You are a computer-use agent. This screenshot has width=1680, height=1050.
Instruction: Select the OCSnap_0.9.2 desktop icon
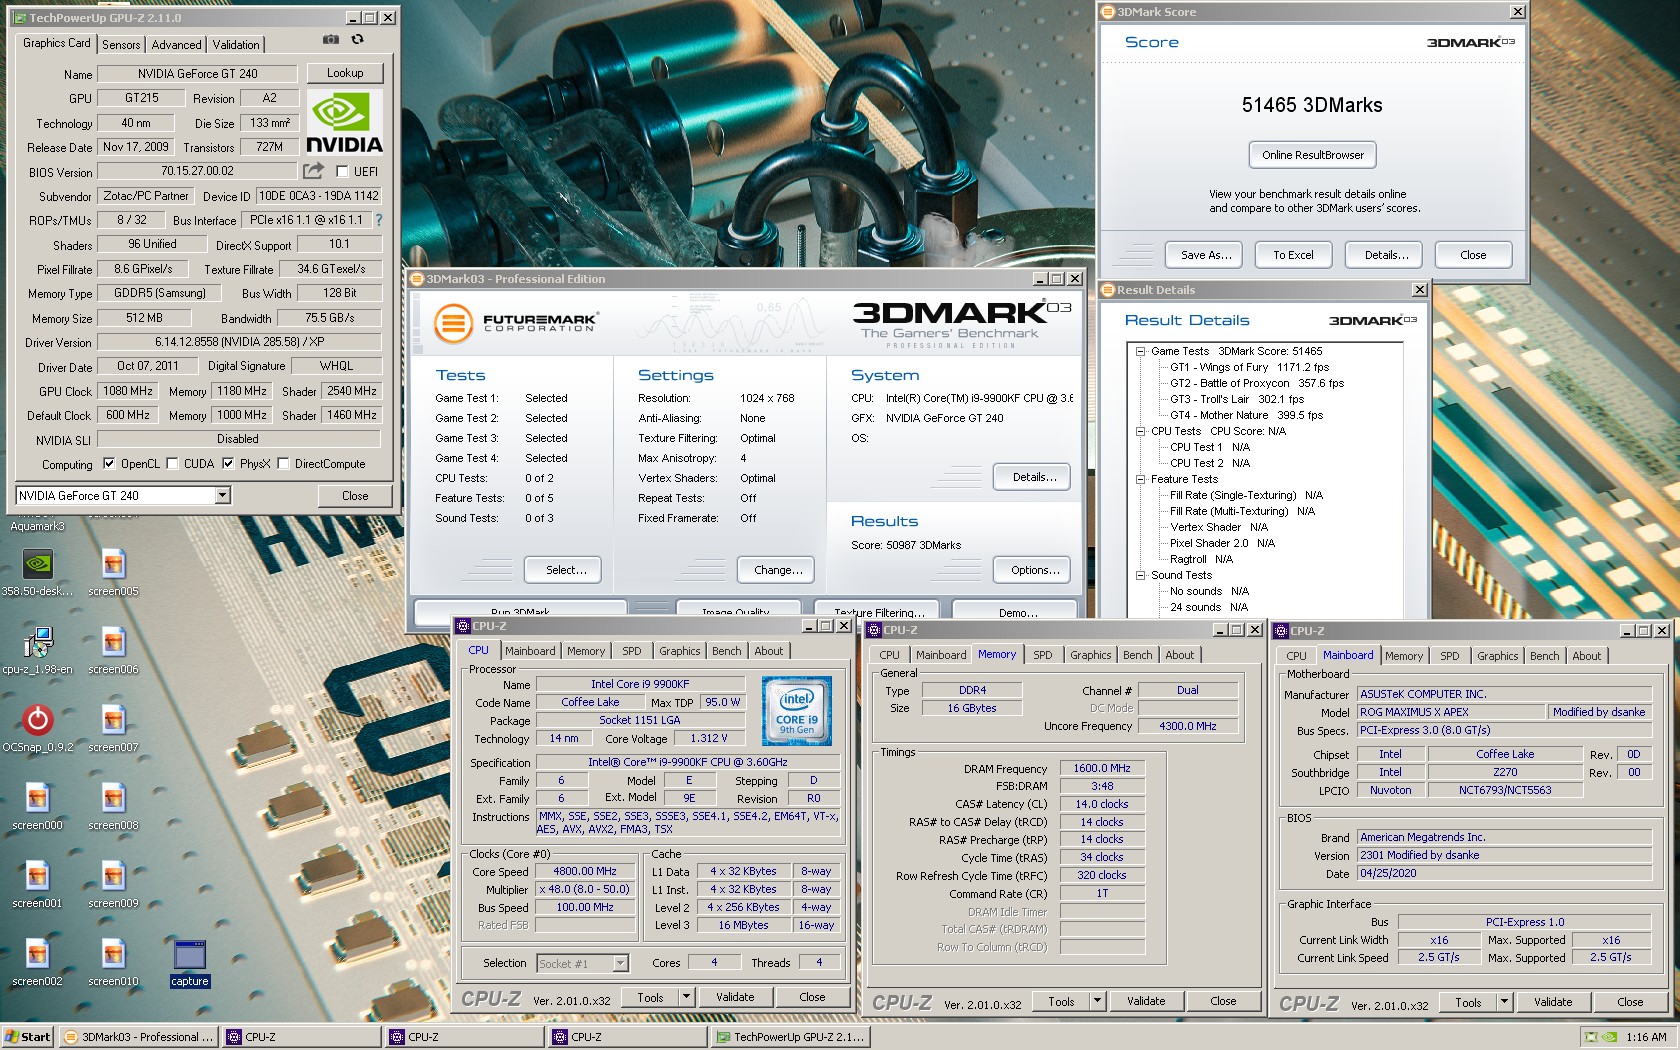[x=37, y=728]
